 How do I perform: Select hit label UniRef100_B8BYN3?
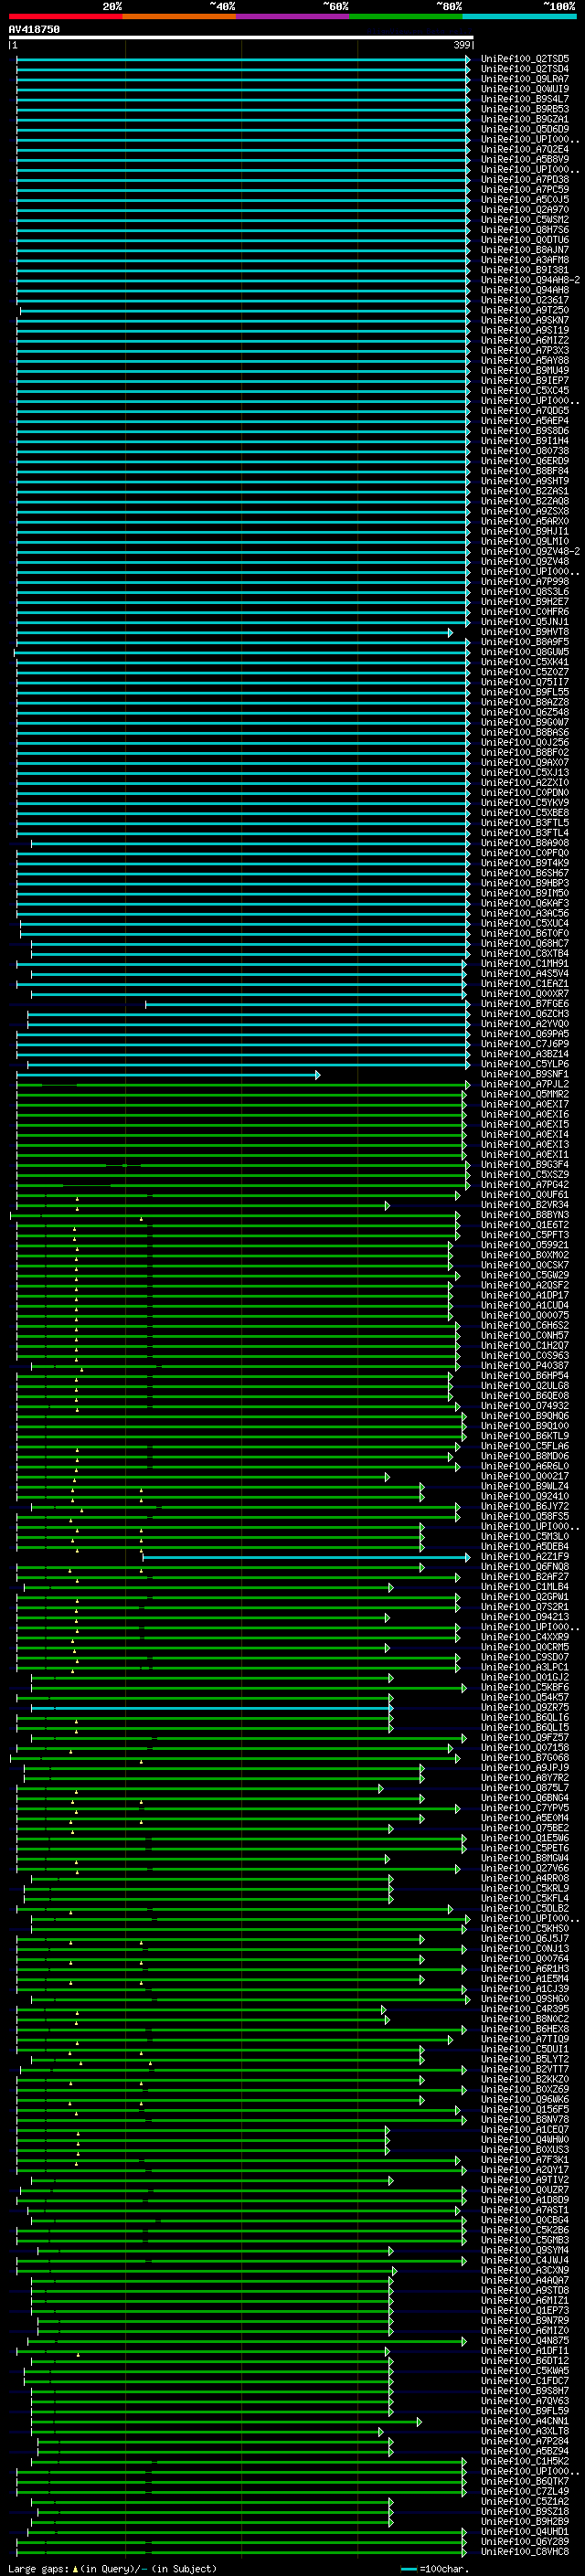[x=524, y=1215]
